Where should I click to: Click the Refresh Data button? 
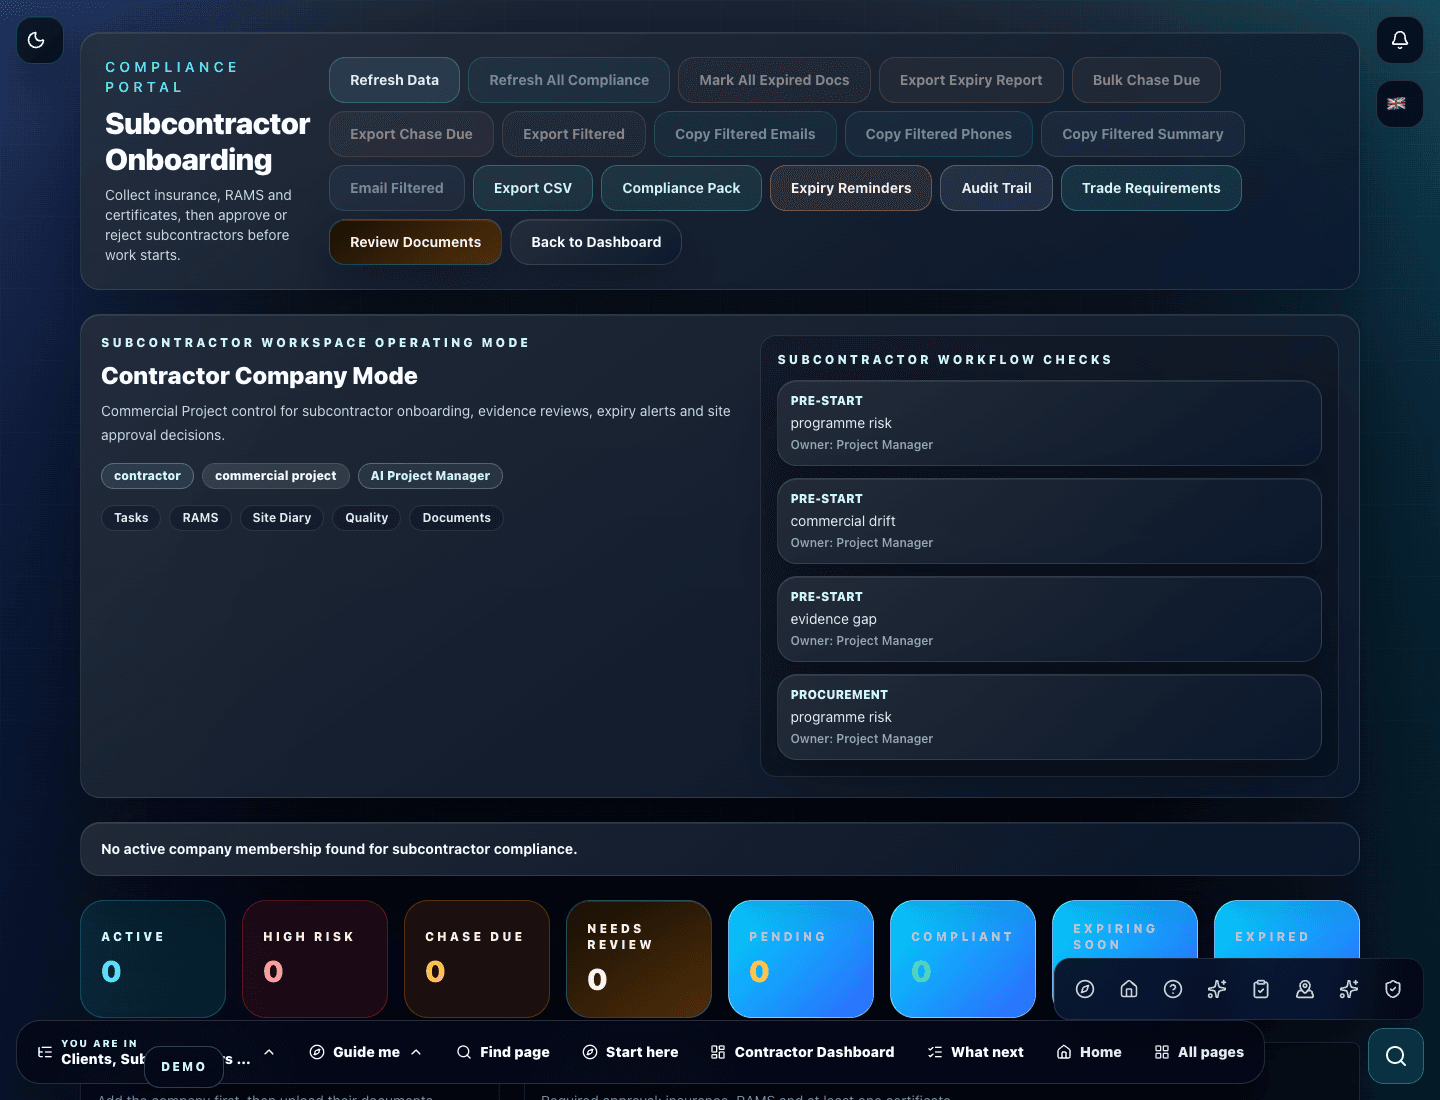coord(394,80)
